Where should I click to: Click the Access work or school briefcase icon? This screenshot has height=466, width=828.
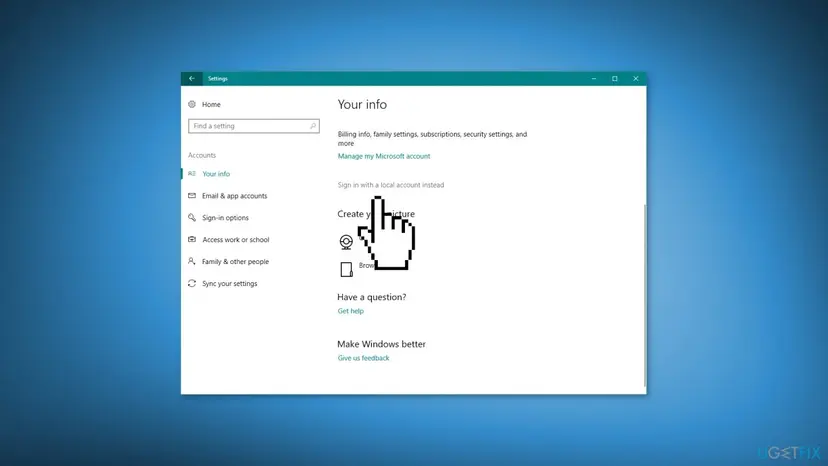(x=192, y=239)
